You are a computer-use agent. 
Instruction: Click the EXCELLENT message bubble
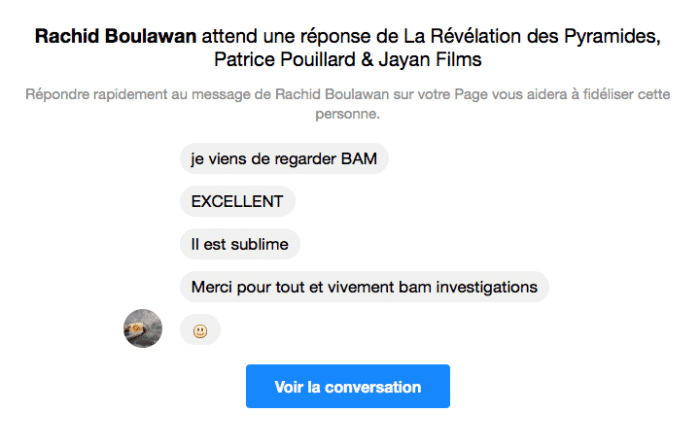237,201
